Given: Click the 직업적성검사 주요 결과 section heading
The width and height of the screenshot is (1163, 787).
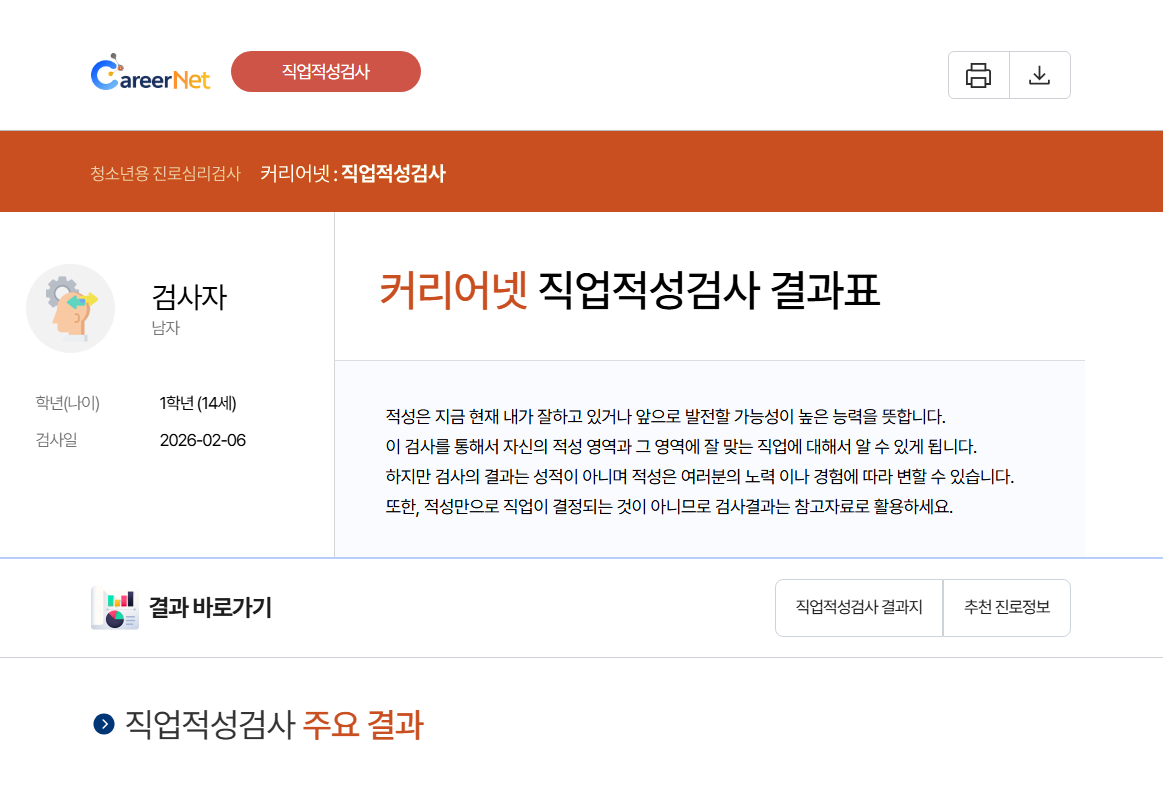Looking at the screenshot, I should tap(274, 724).
